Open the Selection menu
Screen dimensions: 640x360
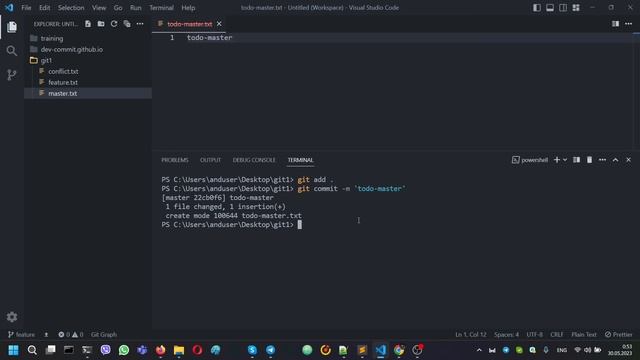71,8
